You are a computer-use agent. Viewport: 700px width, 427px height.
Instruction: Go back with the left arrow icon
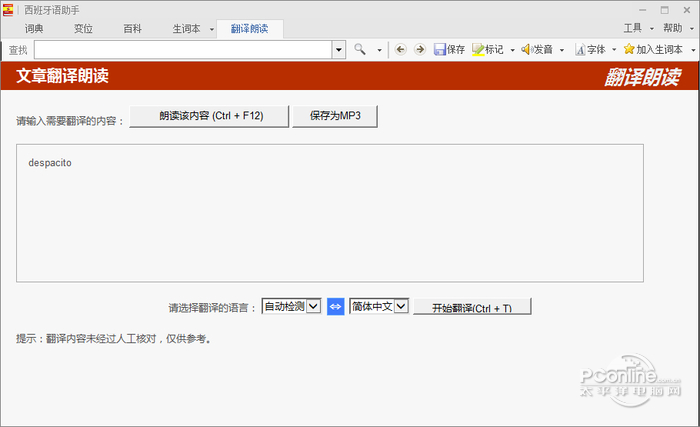(400, 49)
